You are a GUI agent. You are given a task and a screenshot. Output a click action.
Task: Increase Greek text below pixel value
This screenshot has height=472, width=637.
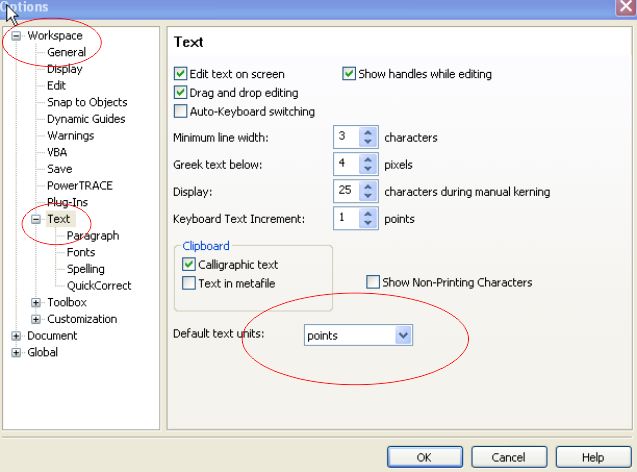[368, 160]
